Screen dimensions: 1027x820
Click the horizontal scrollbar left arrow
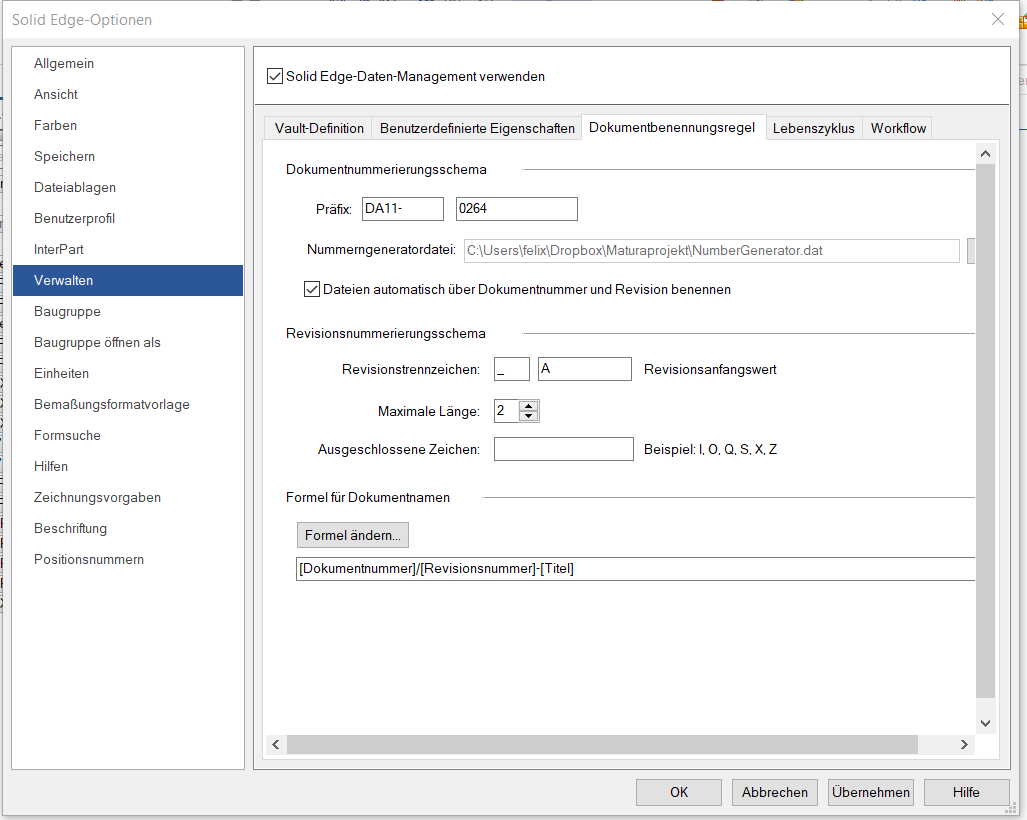tap(276, 745)
